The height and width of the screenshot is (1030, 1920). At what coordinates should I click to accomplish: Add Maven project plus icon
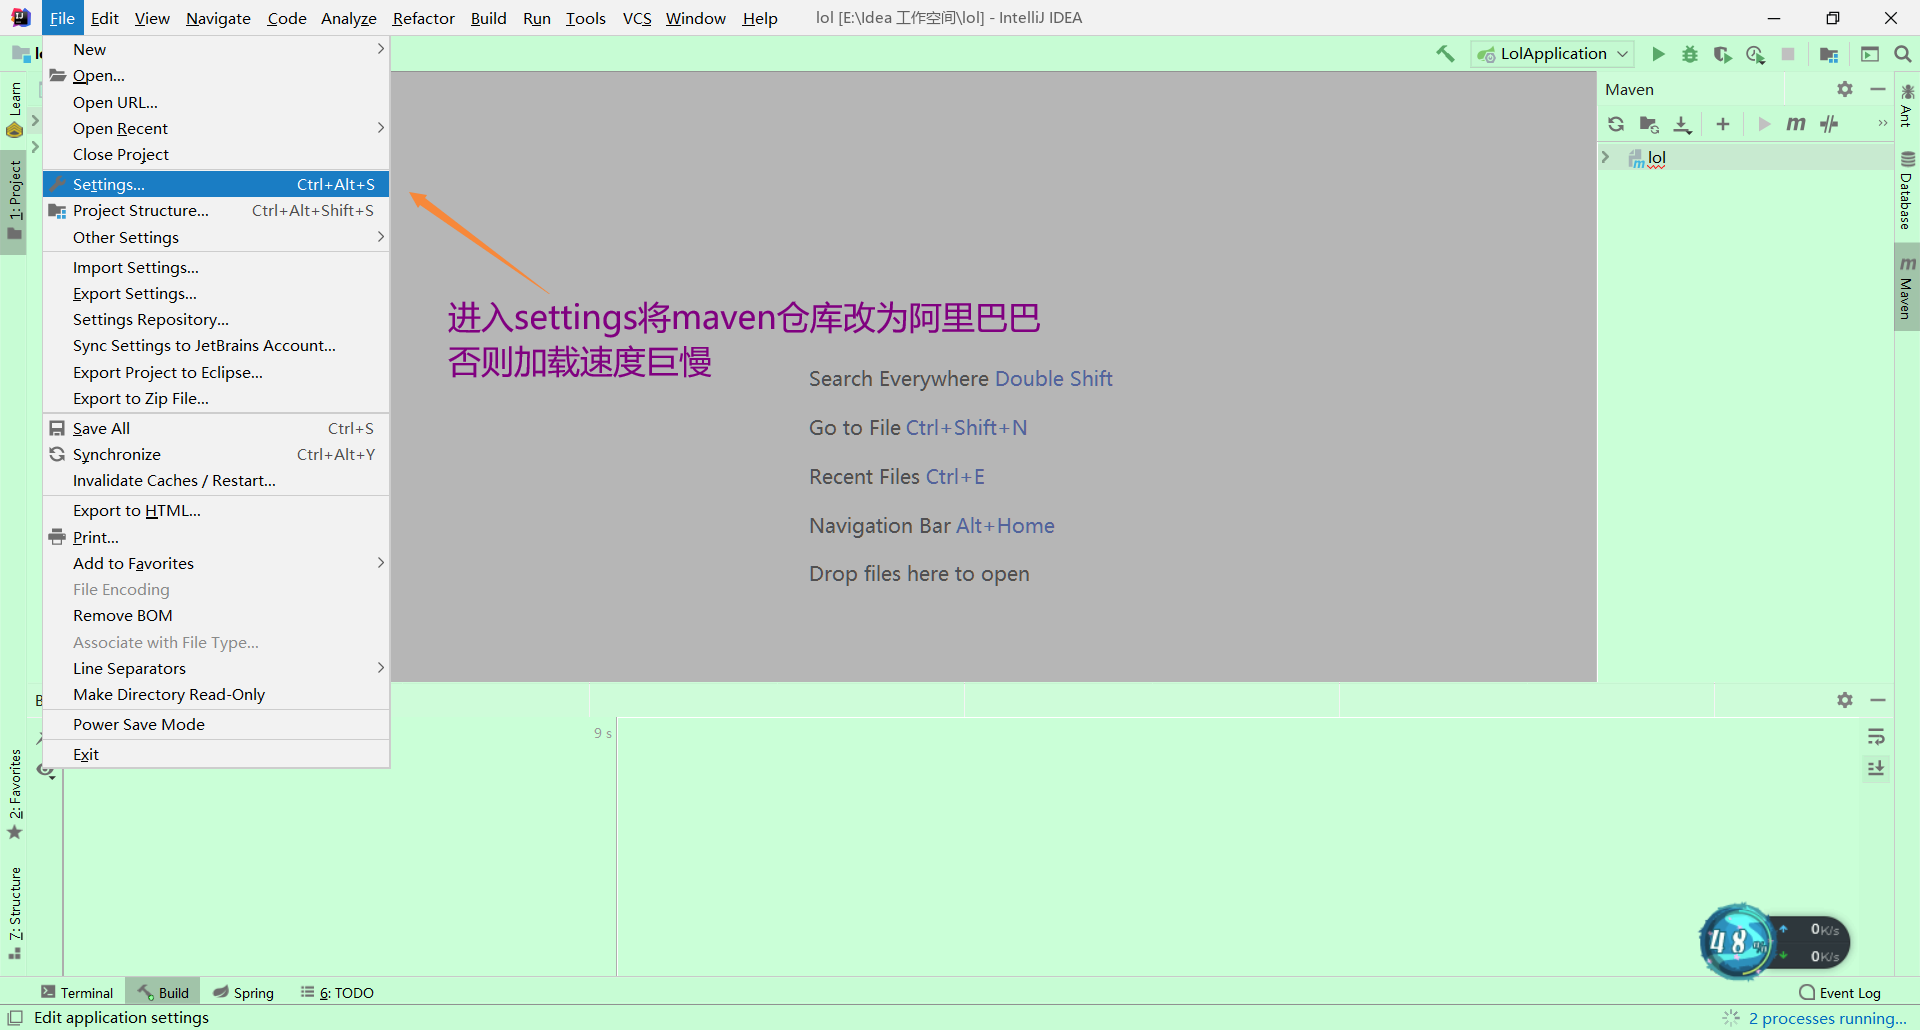(1722, 124)
